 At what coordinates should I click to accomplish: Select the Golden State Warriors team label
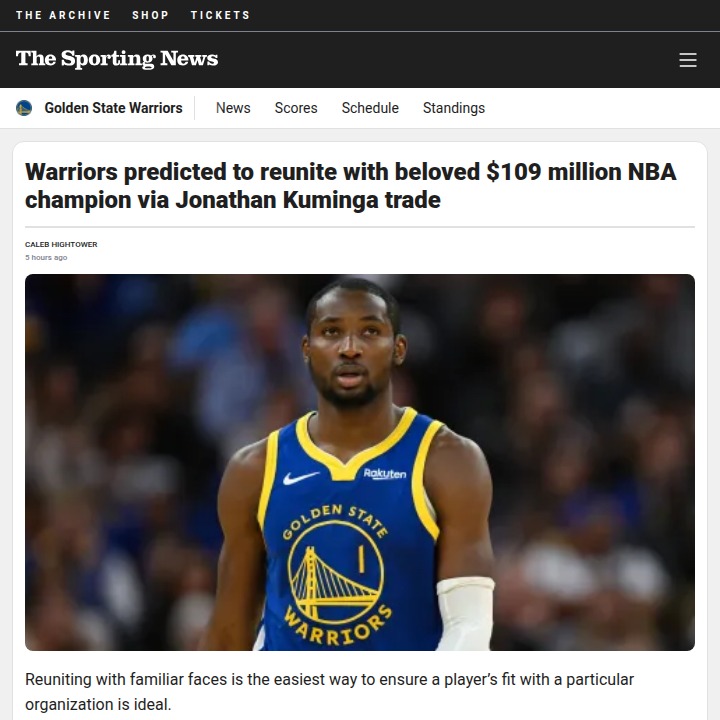coord(113,108)
